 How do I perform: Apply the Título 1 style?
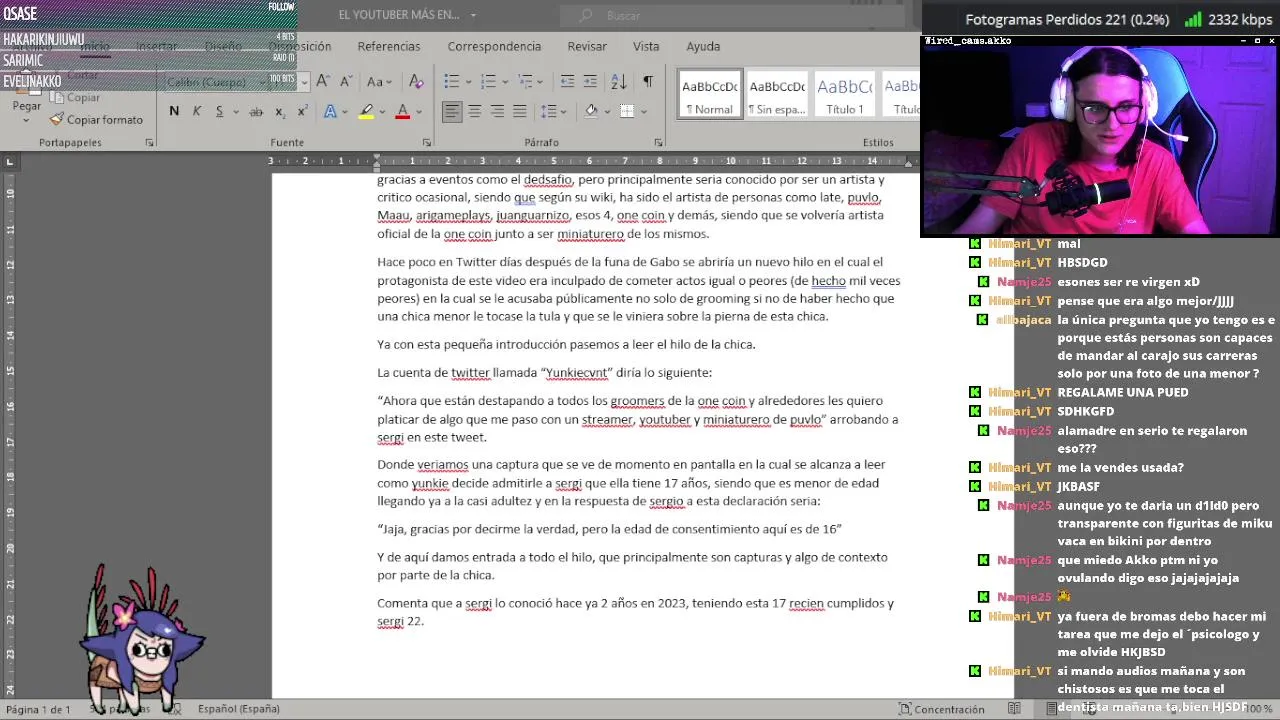pos(845,94)
